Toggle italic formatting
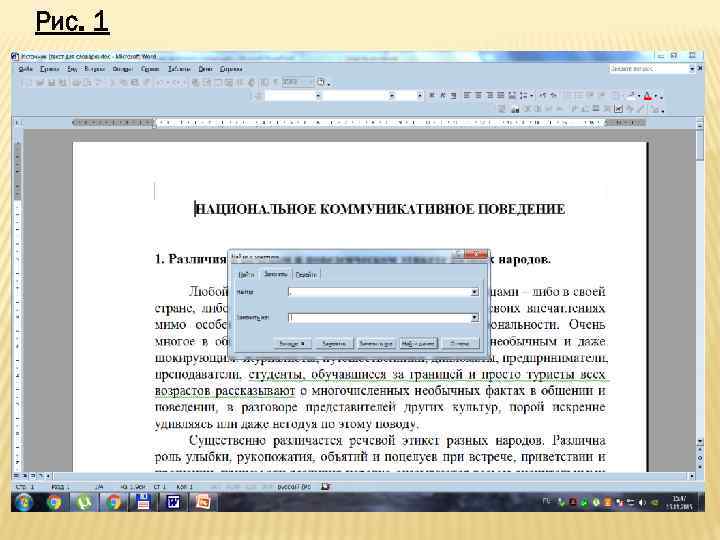This screenshot has height=540, width=720. [443, 96]
